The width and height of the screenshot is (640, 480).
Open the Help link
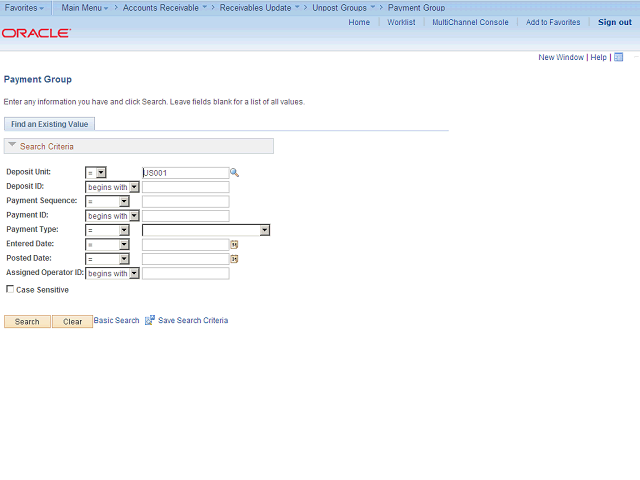pos(598,57)
